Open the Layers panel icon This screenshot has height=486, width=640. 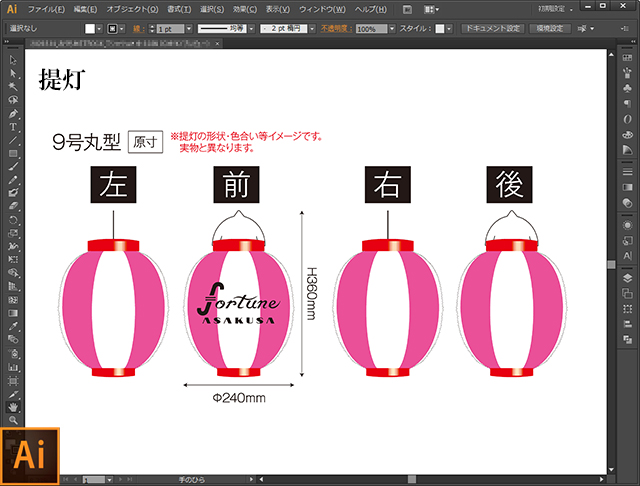627,278
